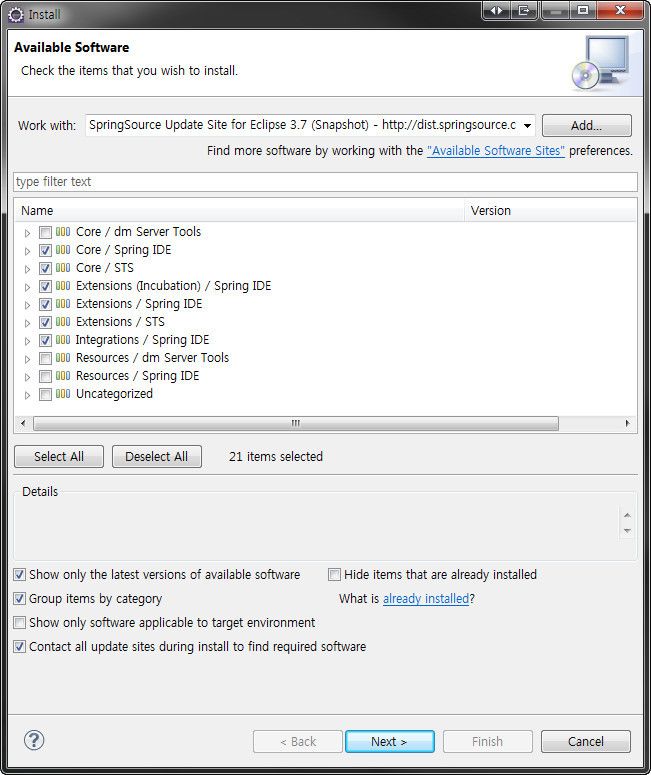
Task: Open the help question mark icon
Action: (34, 740)
